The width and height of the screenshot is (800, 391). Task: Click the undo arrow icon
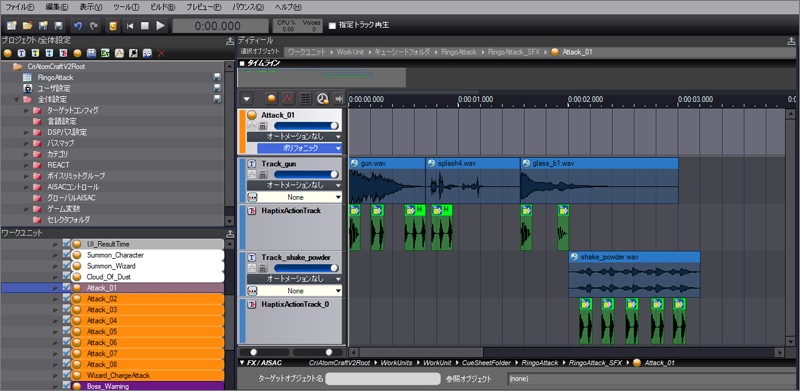pos(78,26)
